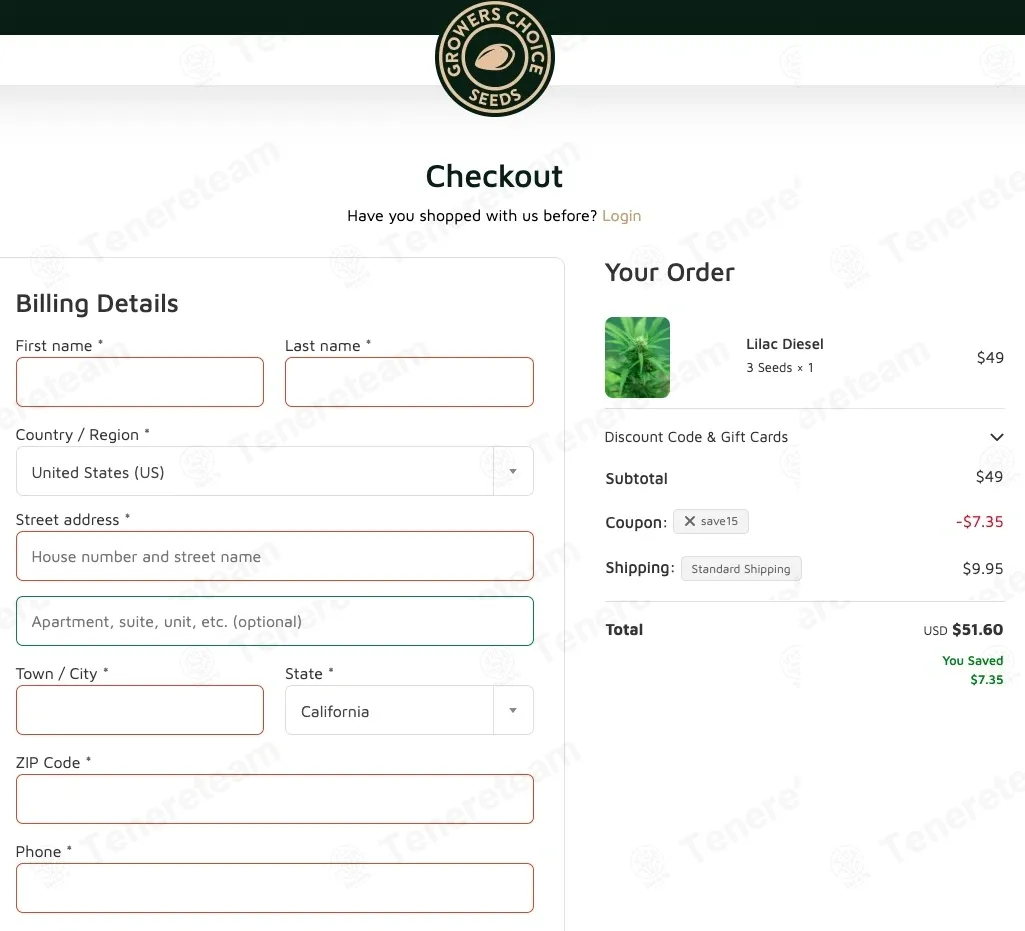Click the Checkout page heading
The width and height of the screenshot is (1025, 931).
494,177
